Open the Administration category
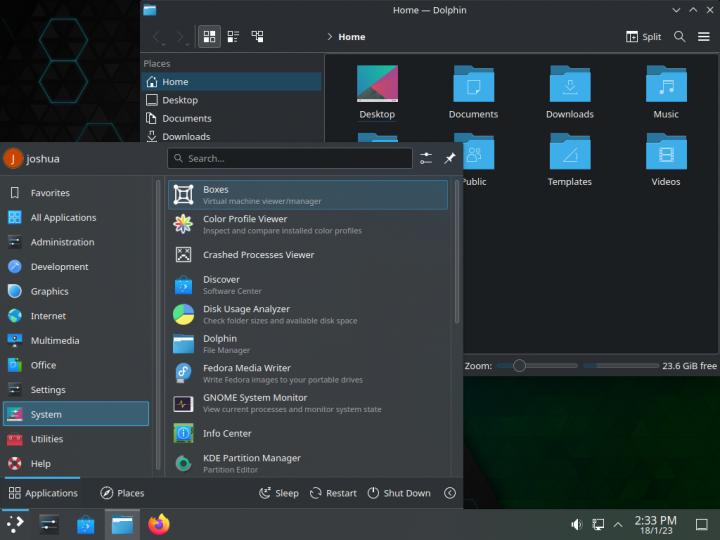720x540 pixels. [x=76, y=242]
